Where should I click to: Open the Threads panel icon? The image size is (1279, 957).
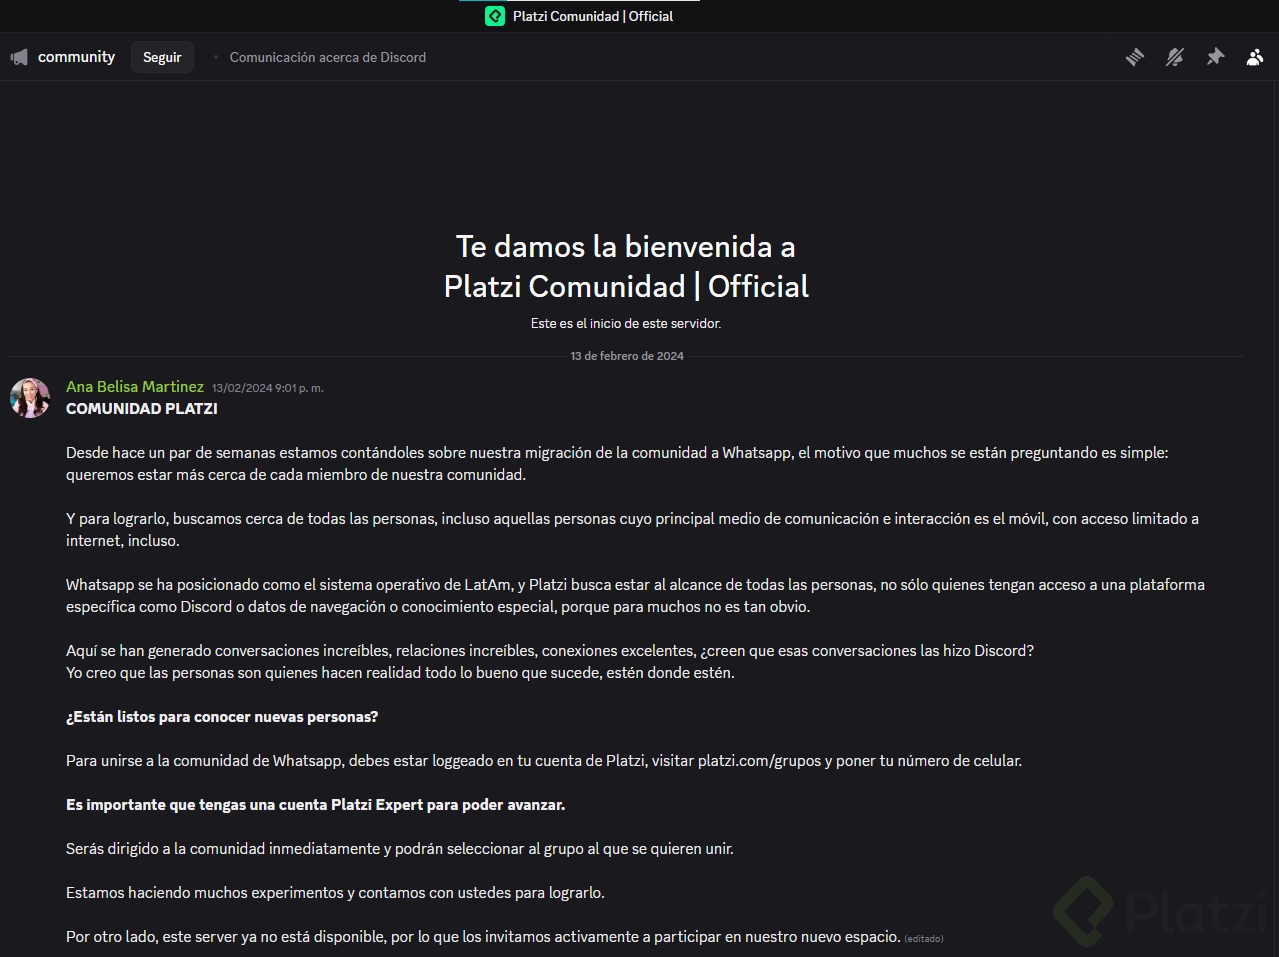(1135, 57)
